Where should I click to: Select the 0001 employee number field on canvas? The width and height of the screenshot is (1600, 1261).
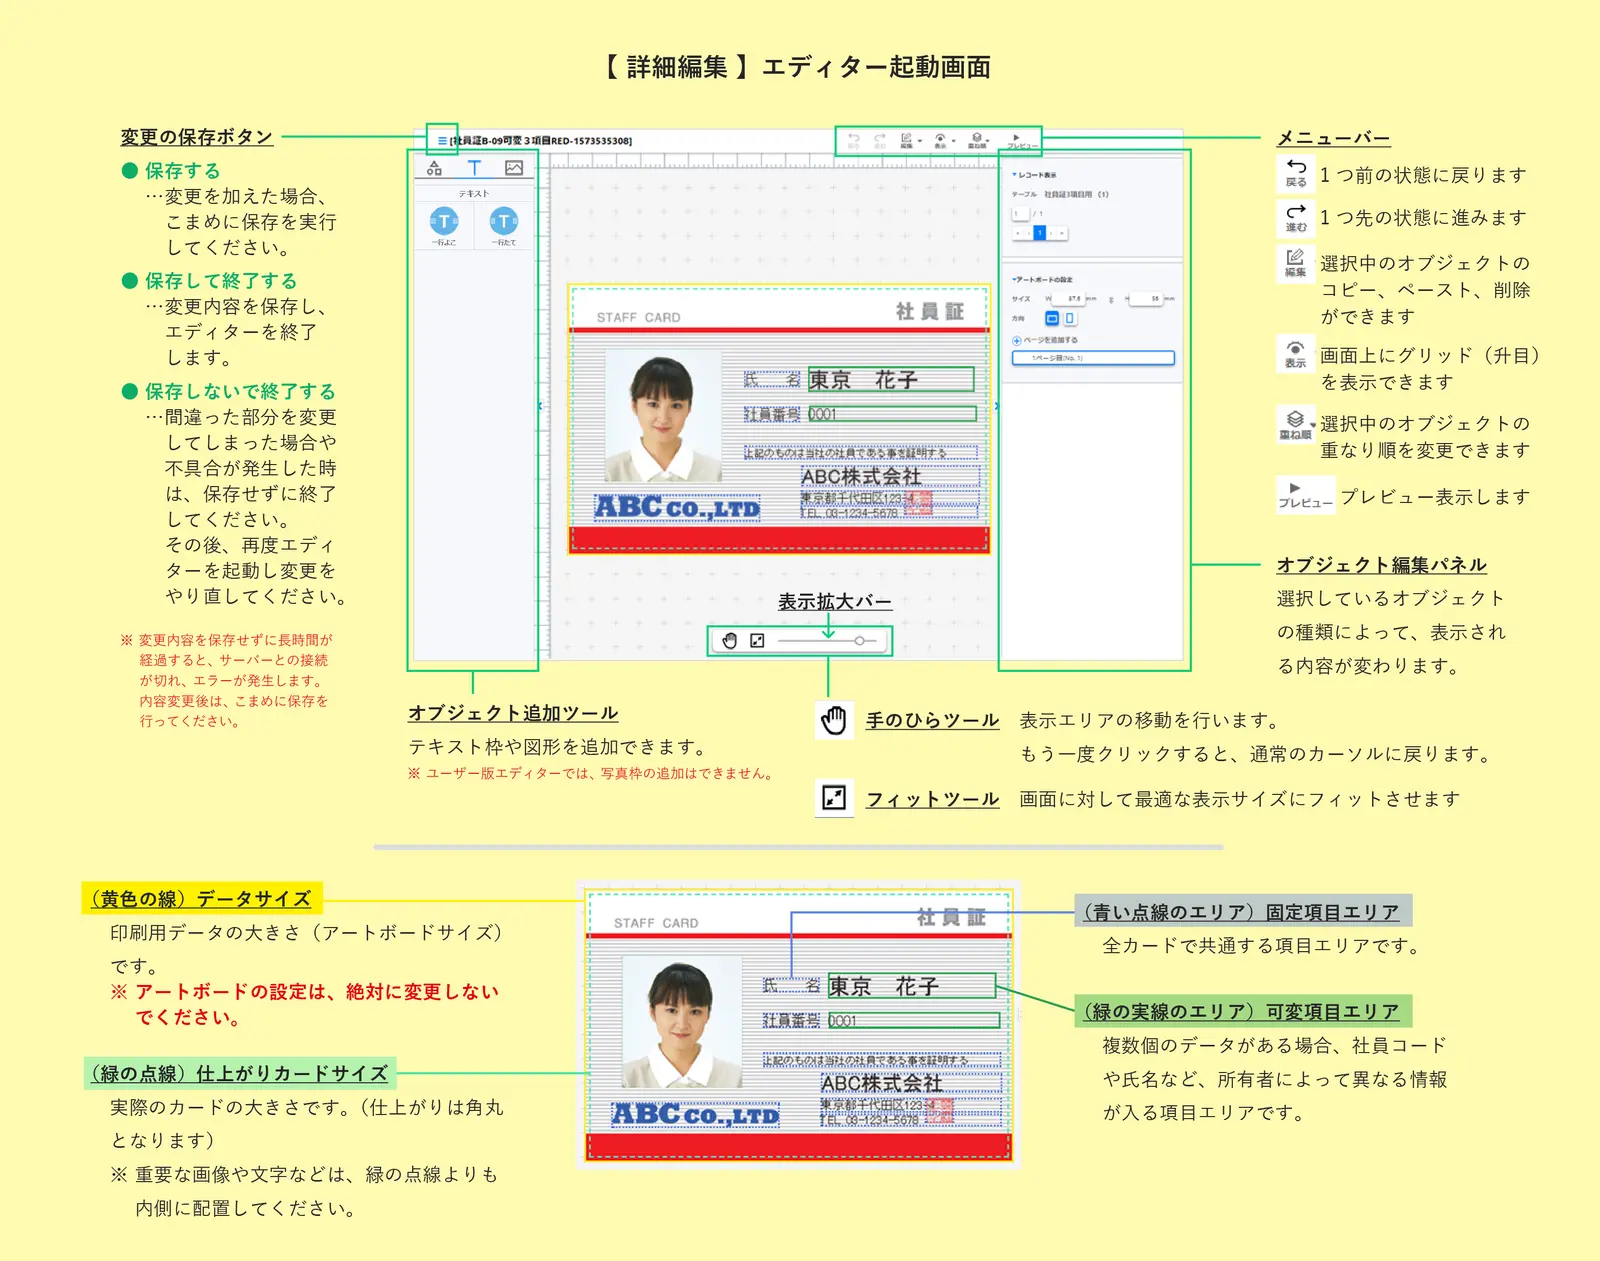[892, 414]
